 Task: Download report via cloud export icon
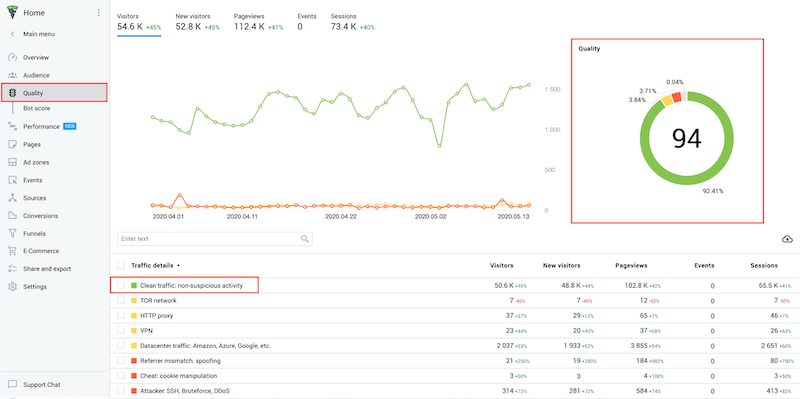[x=787, y=239]
